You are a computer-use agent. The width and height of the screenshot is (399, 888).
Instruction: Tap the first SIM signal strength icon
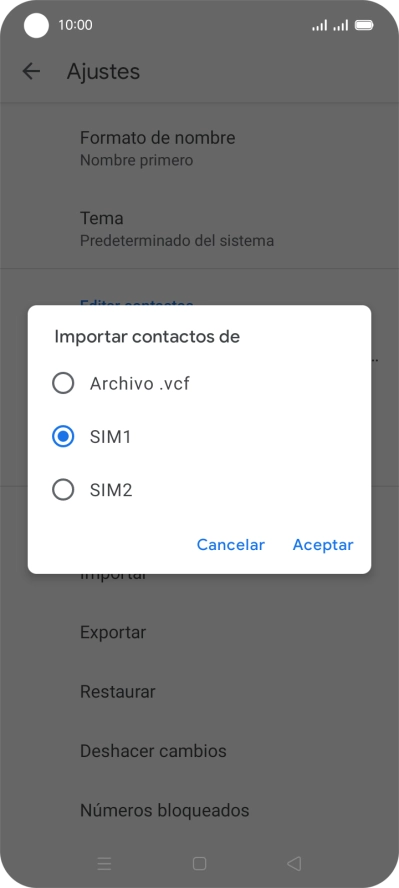[320, 25]
